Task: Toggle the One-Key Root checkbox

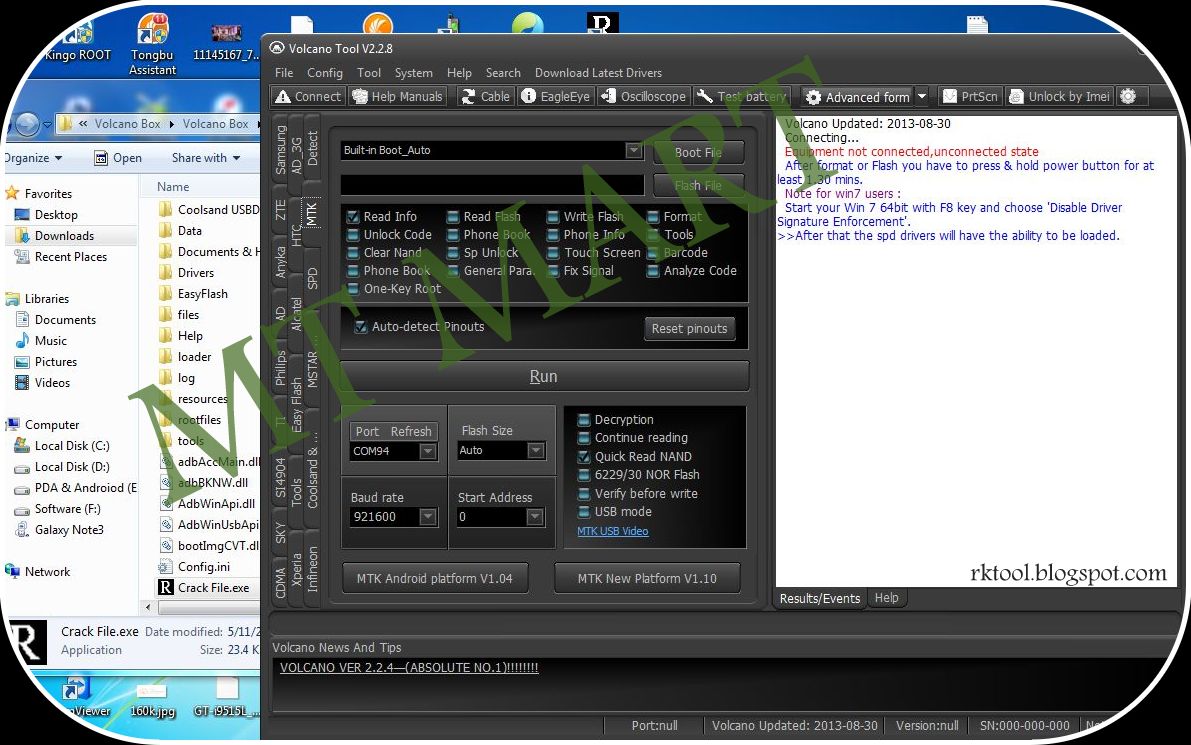Action: point(352,289)
